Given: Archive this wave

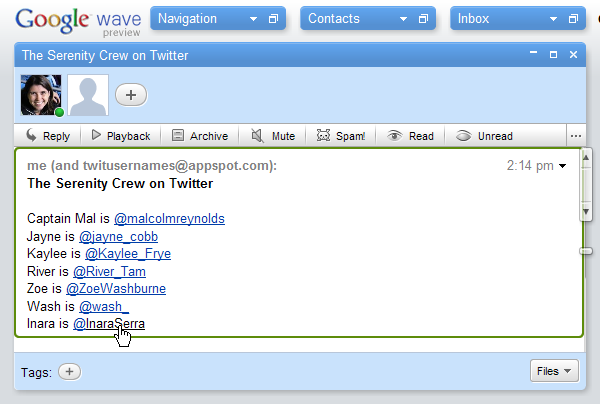Looking at the screenshot, I should tap(199, 136).
